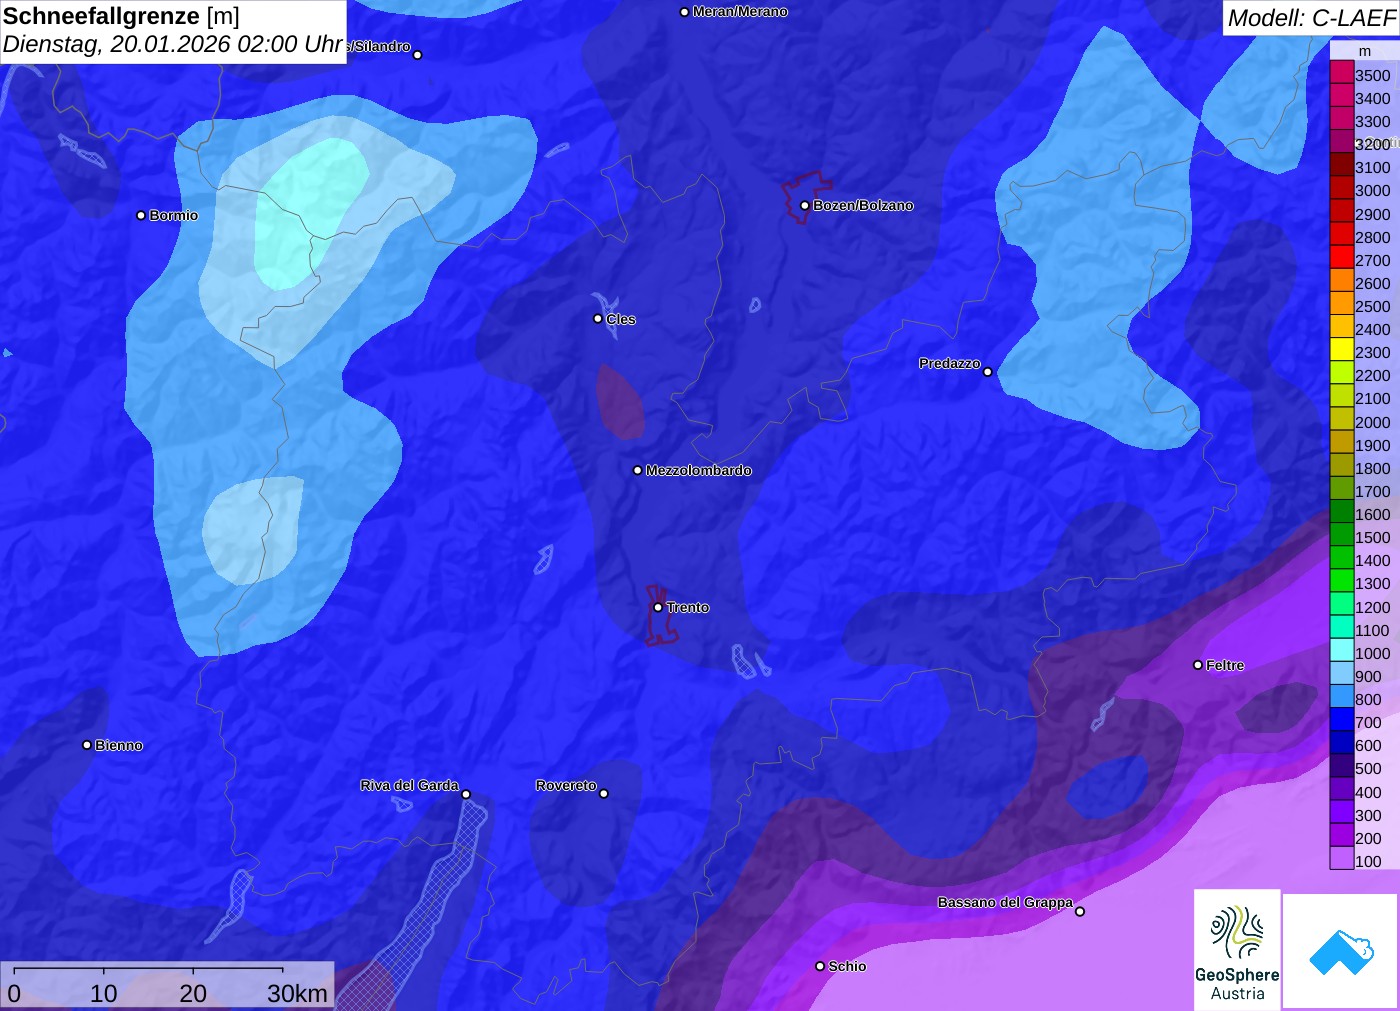Click the Bormio location marker
Viewport: 1400px width, 1011px height.
pyautogui.click(x=141, y=216)
